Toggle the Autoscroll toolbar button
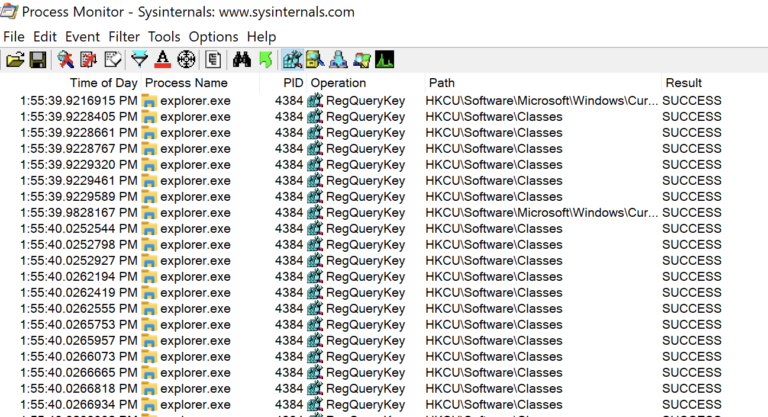The width and height of the screenshot is (768, 417). (x=89, y=60)
